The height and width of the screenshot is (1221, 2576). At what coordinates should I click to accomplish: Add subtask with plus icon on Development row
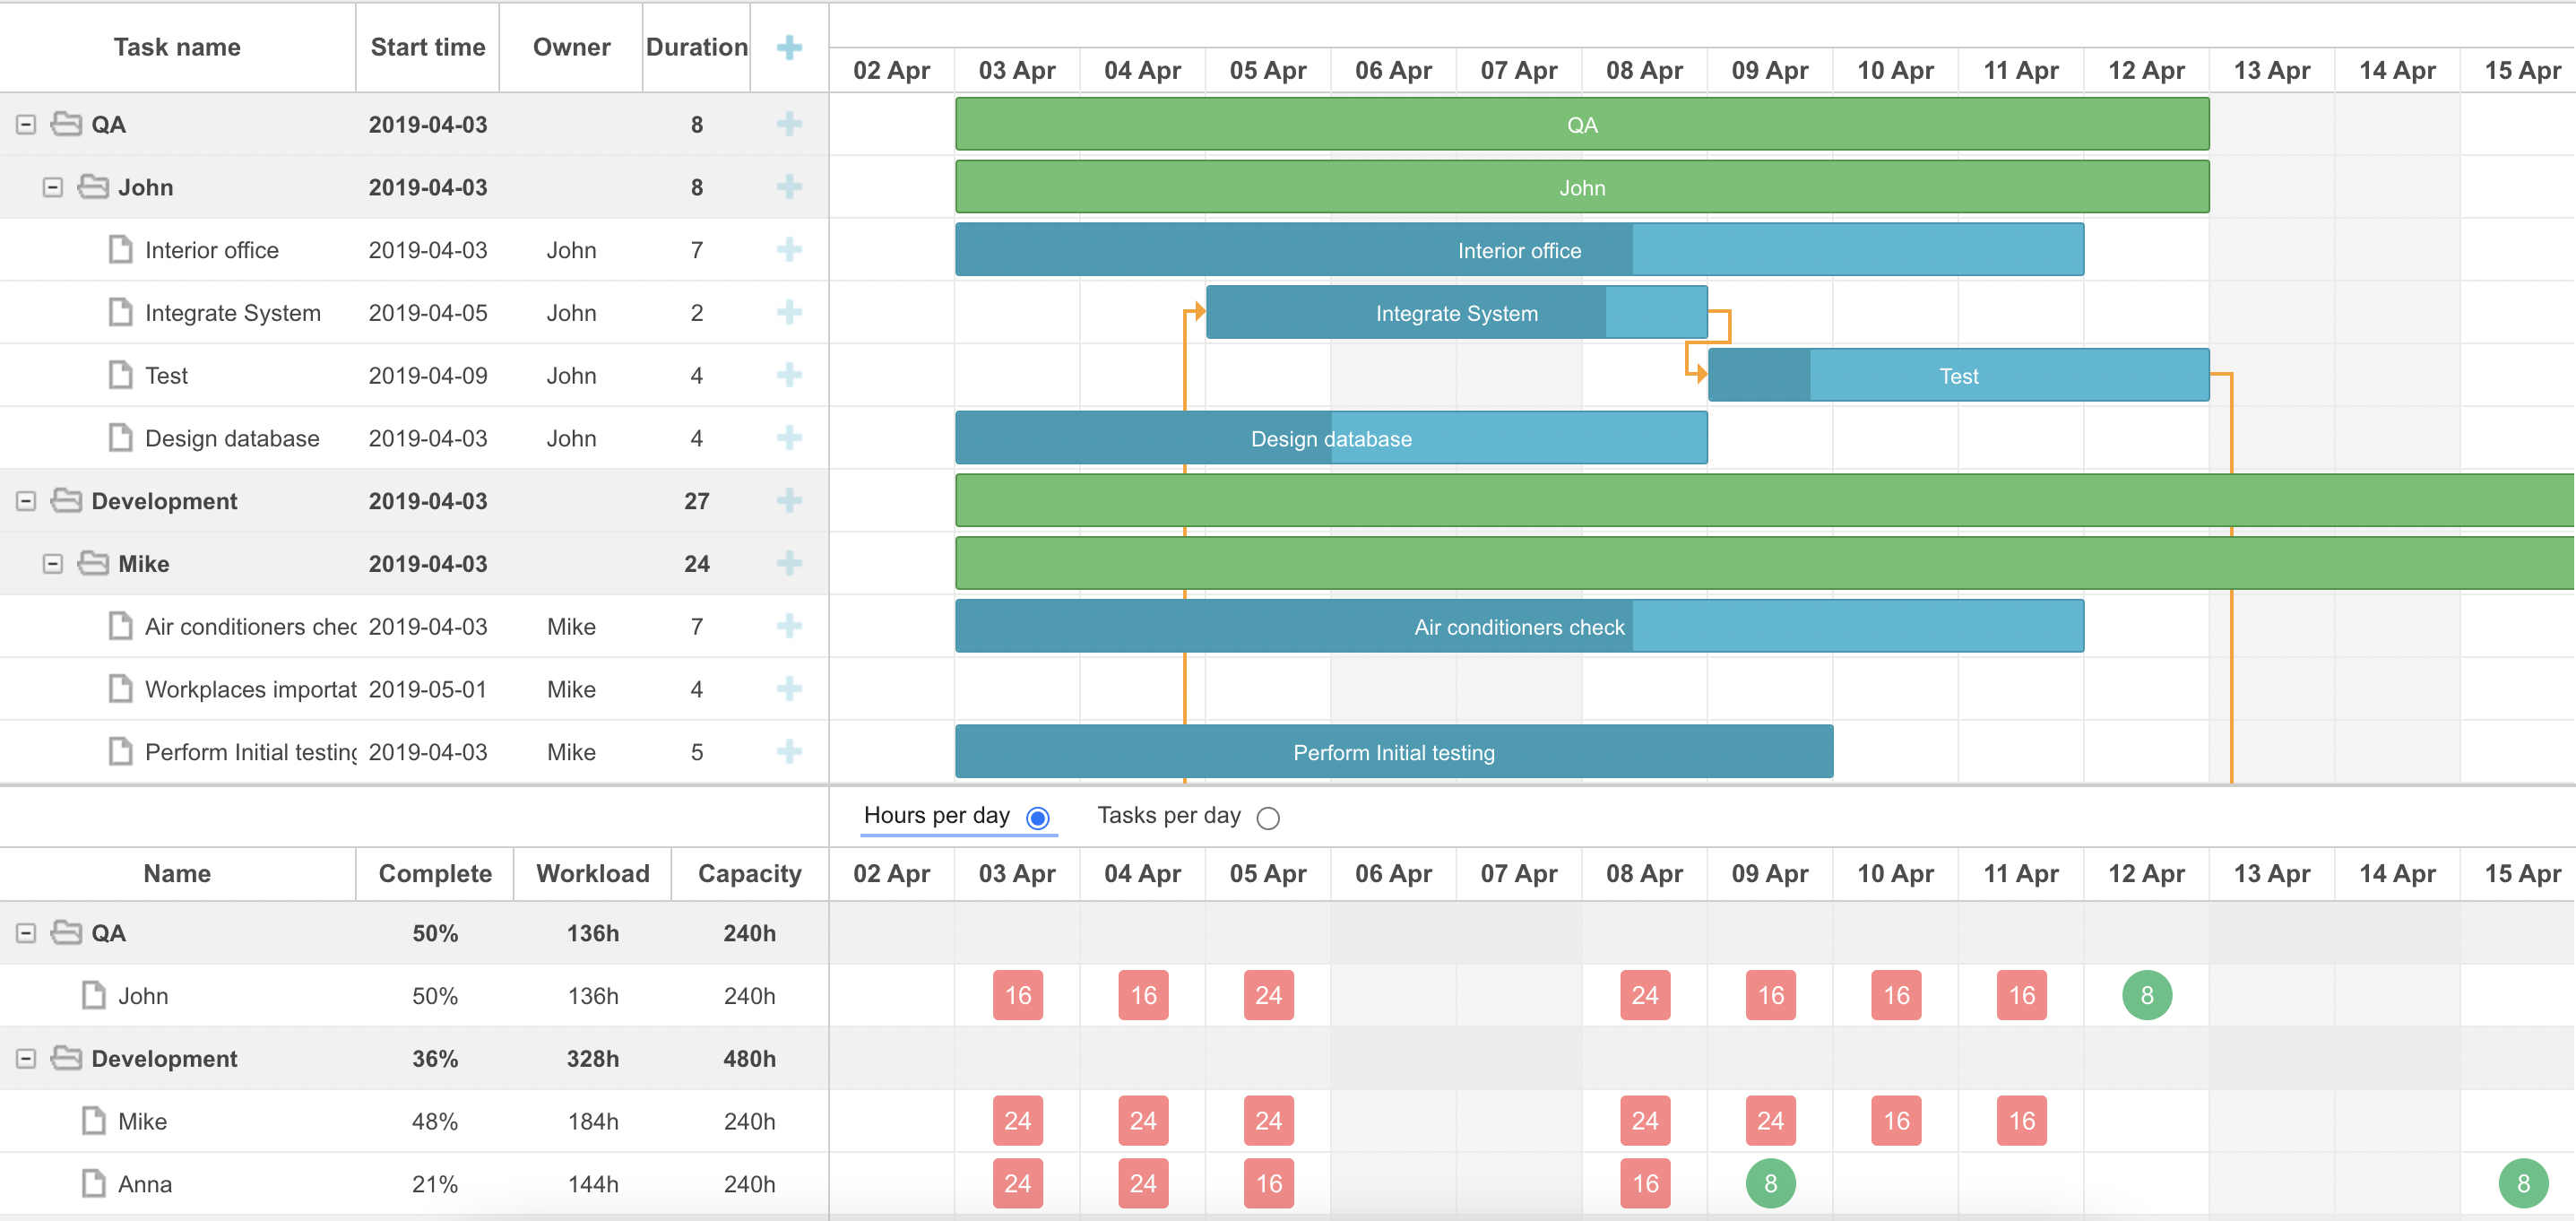pyautogui.click(x=789, y=501)
